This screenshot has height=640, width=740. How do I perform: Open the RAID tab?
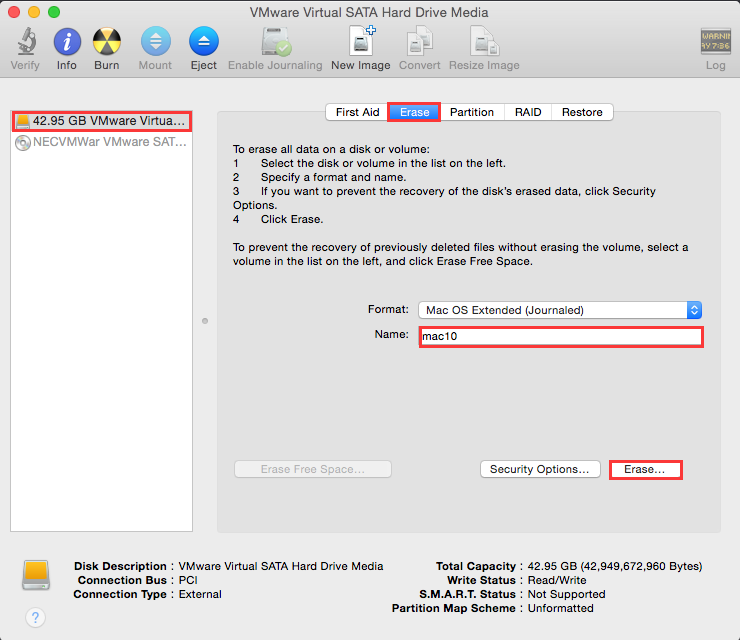(528, 112)
